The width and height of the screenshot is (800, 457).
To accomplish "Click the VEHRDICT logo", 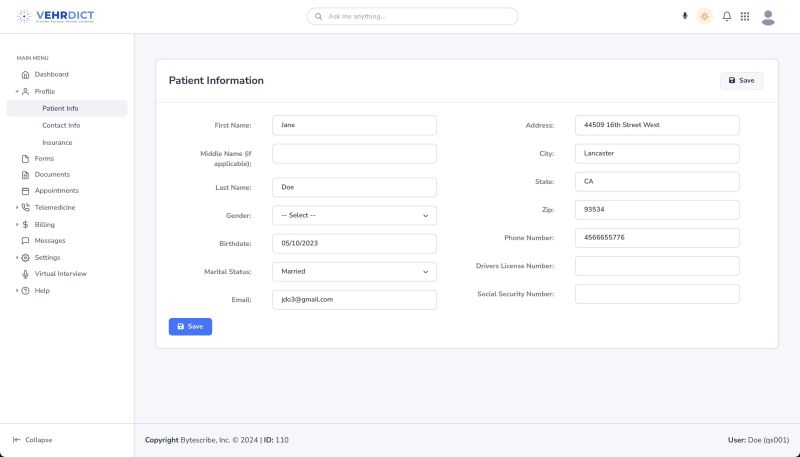I will (56, 16).
